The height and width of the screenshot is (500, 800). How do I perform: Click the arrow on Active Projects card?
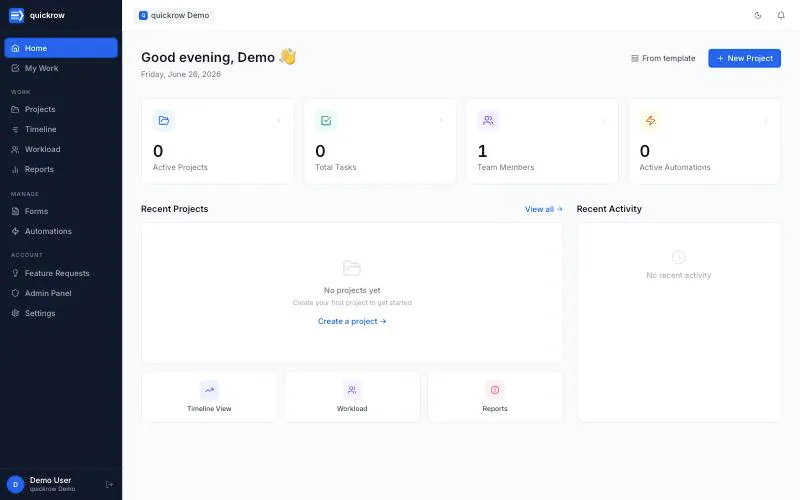pos(279,120)
